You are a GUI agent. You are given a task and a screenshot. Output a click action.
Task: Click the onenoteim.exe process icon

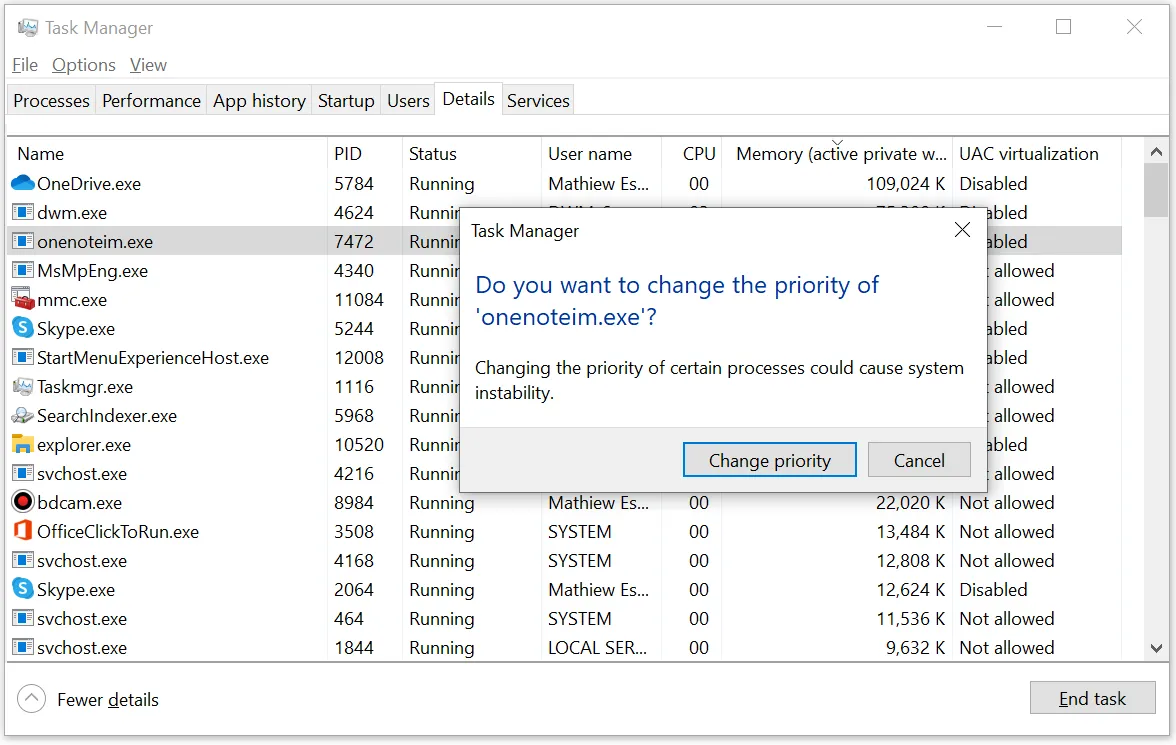pos(23,242)
